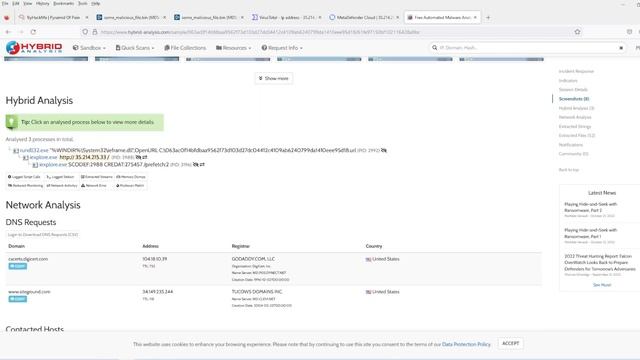Select the Reduced Monitoring legend item
The width and height of the screenshot is (640, 360).
pyautogui.click(x=25, y=185)
